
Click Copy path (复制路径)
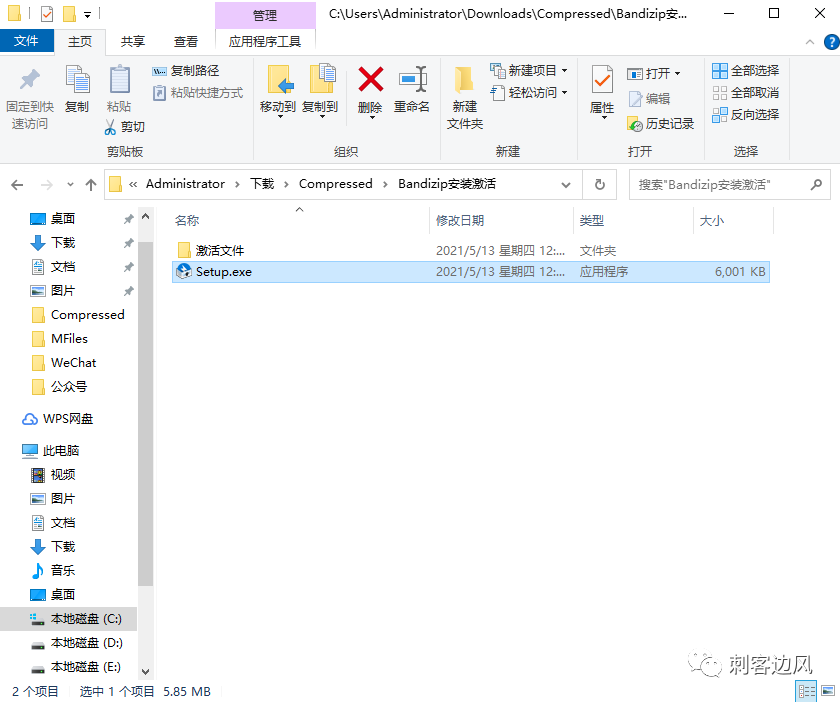click(x=186, y=71)
